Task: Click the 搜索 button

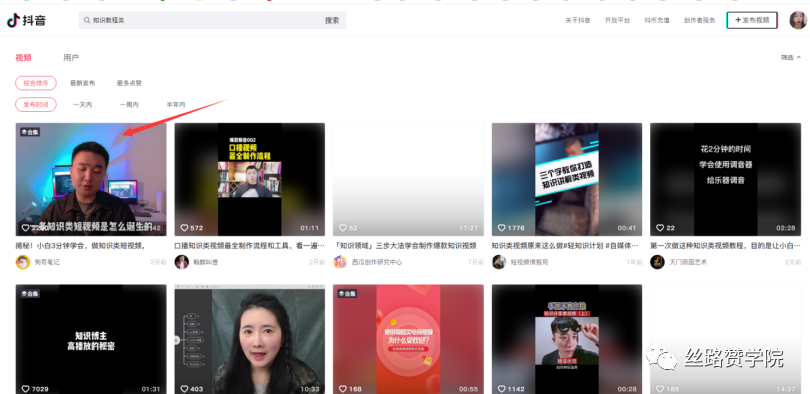Action: coord(332,20)
